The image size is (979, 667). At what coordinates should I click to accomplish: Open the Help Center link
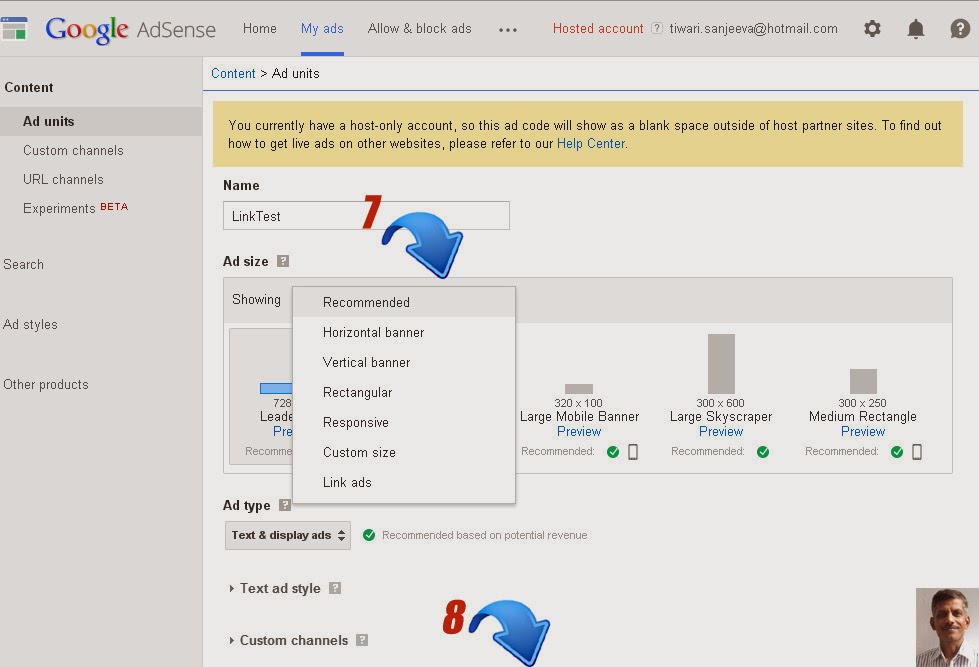point(591,144)
